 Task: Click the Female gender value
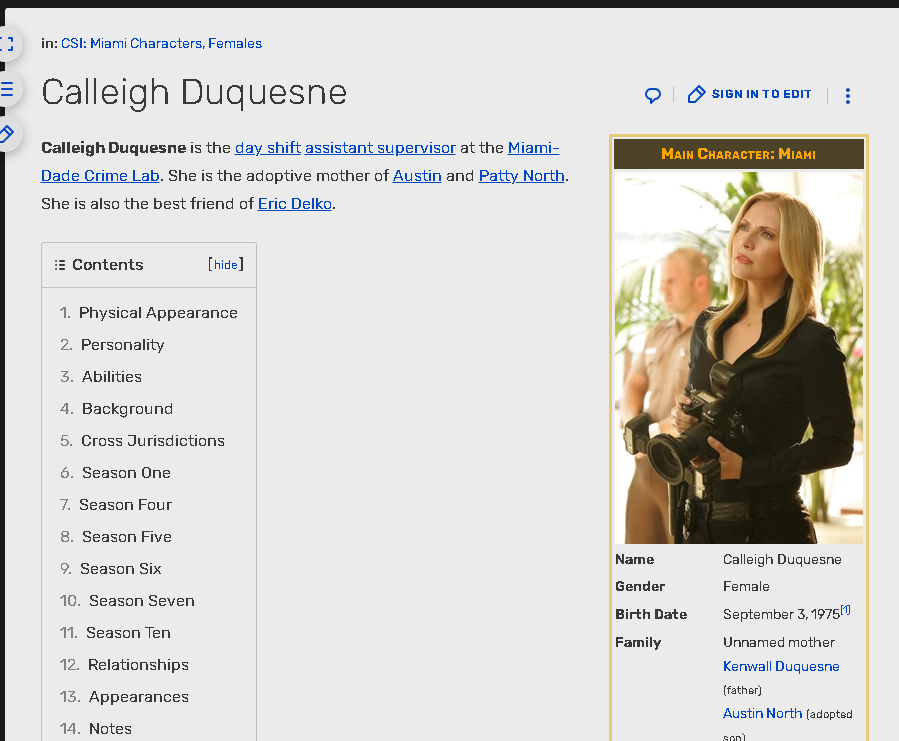coord(746,587)
